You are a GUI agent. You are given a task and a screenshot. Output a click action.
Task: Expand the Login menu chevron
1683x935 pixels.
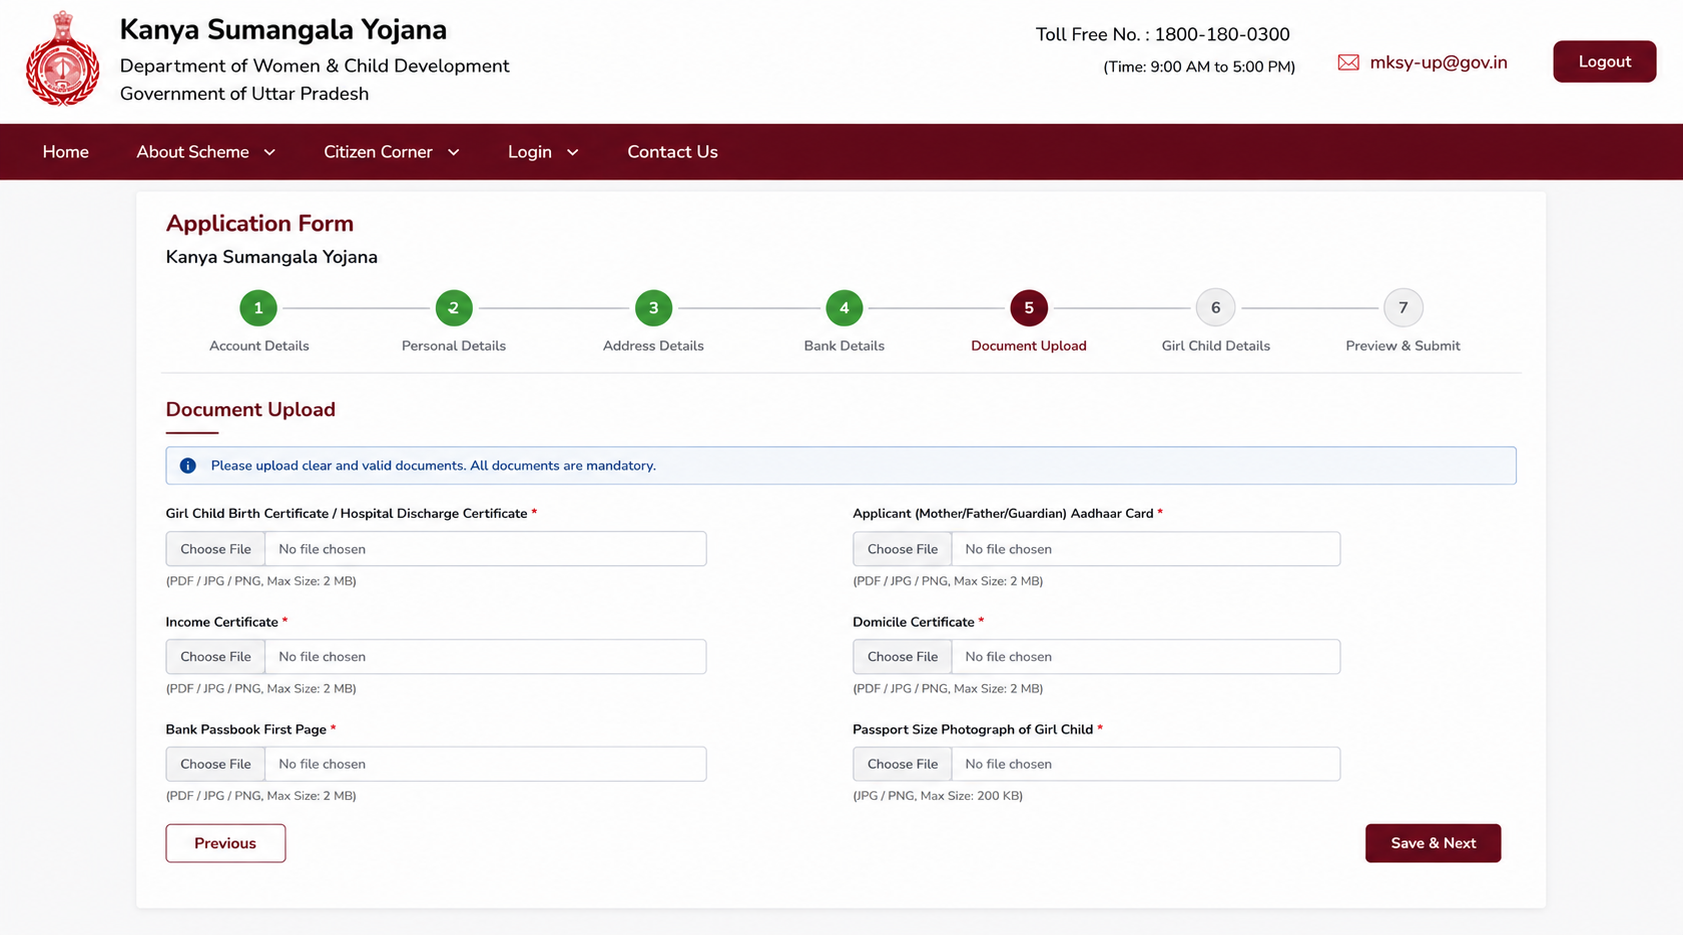tap(573, 153)
